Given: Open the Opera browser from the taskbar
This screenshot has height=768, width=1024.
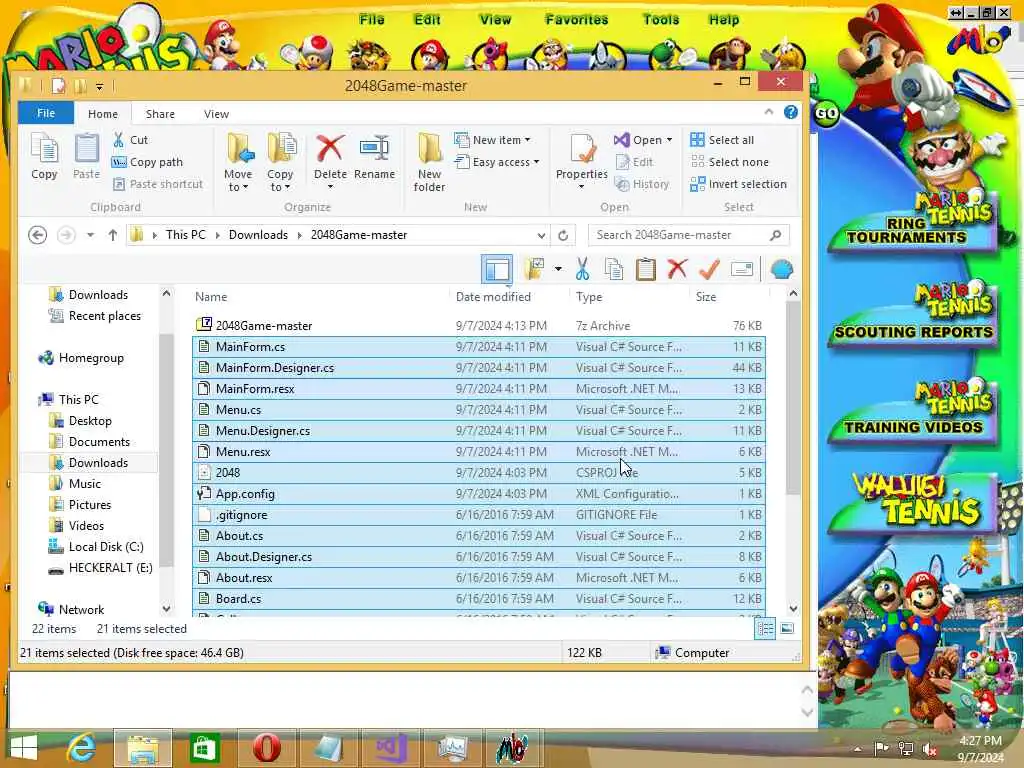Looking at the screenshot, I should click(x=266, y=747).
